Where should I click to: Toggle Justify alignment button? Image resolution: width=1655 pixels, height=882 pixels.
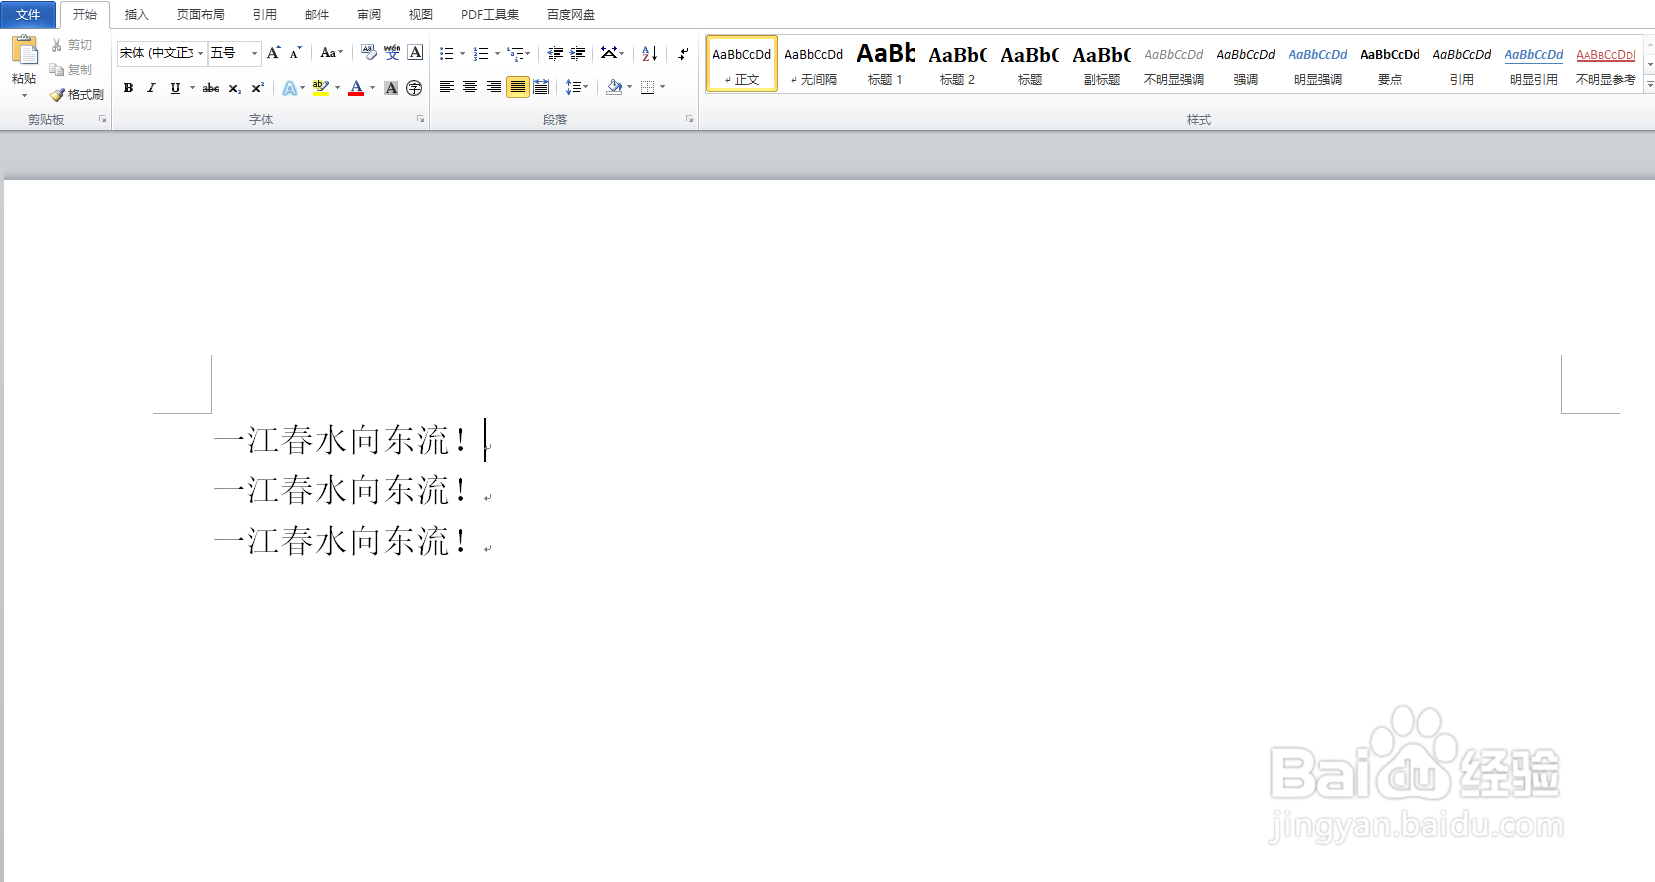pos(517,87)
